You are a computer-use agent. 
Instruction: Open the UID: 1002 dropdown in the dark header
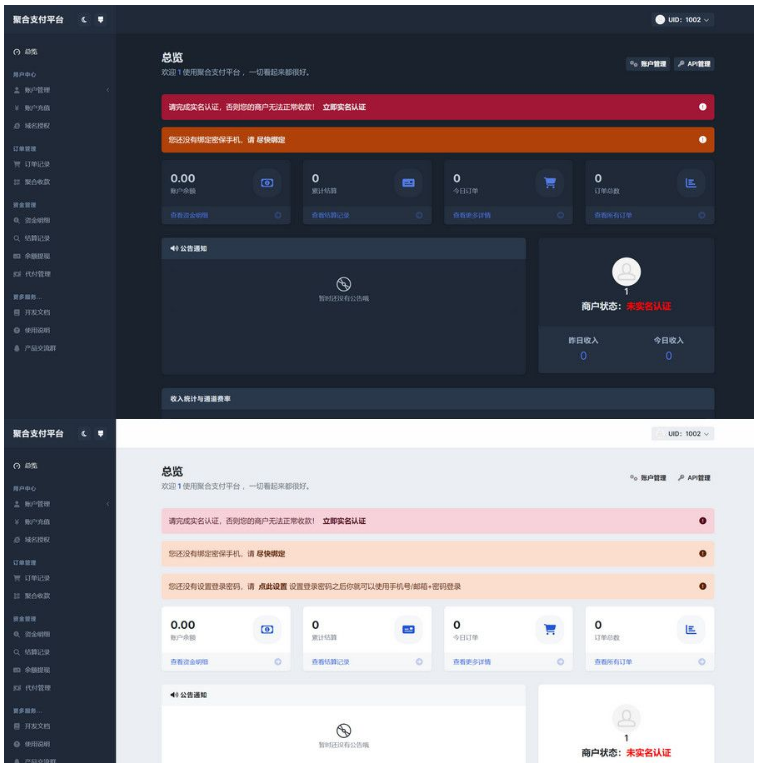coord(682,19)
